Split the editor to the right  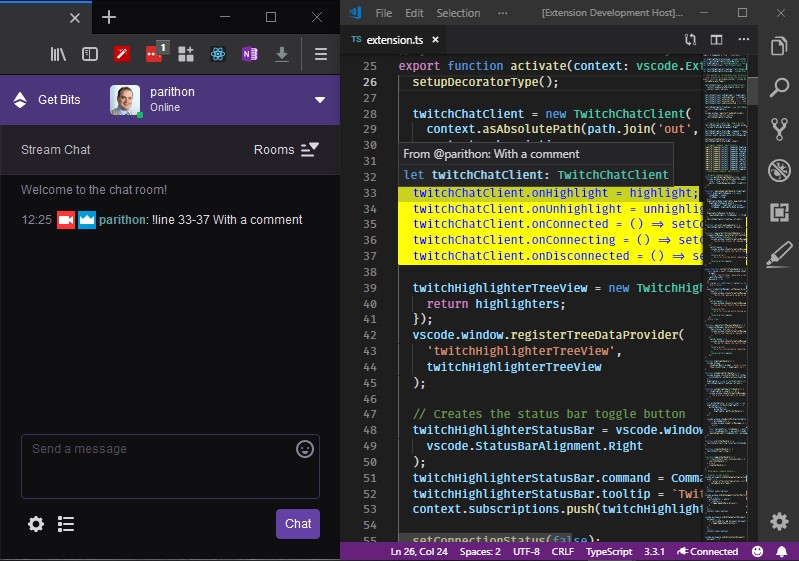click(716, 40)
